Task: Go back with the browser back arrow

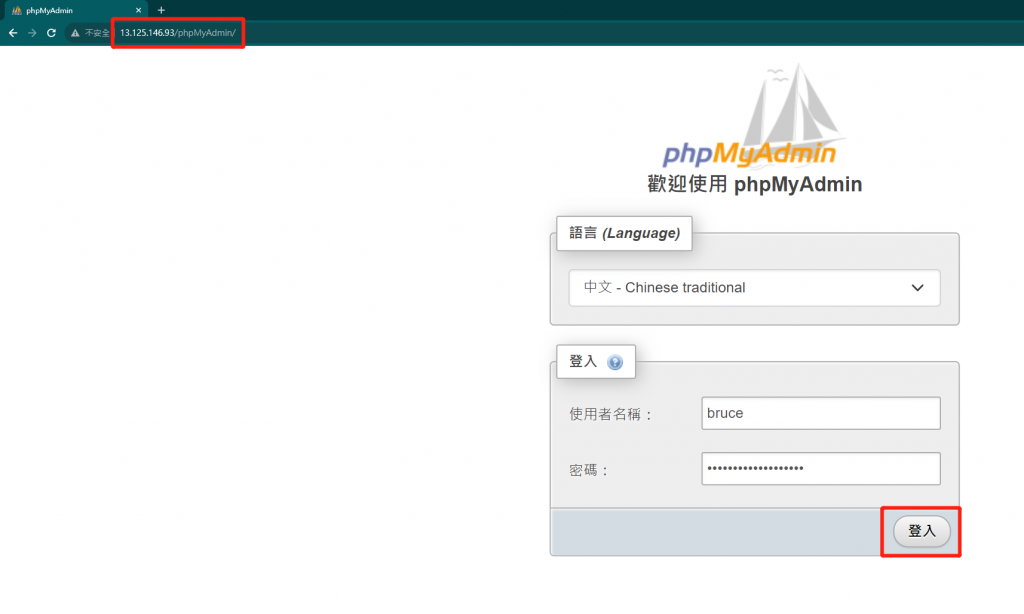Action: click(13, 33)
